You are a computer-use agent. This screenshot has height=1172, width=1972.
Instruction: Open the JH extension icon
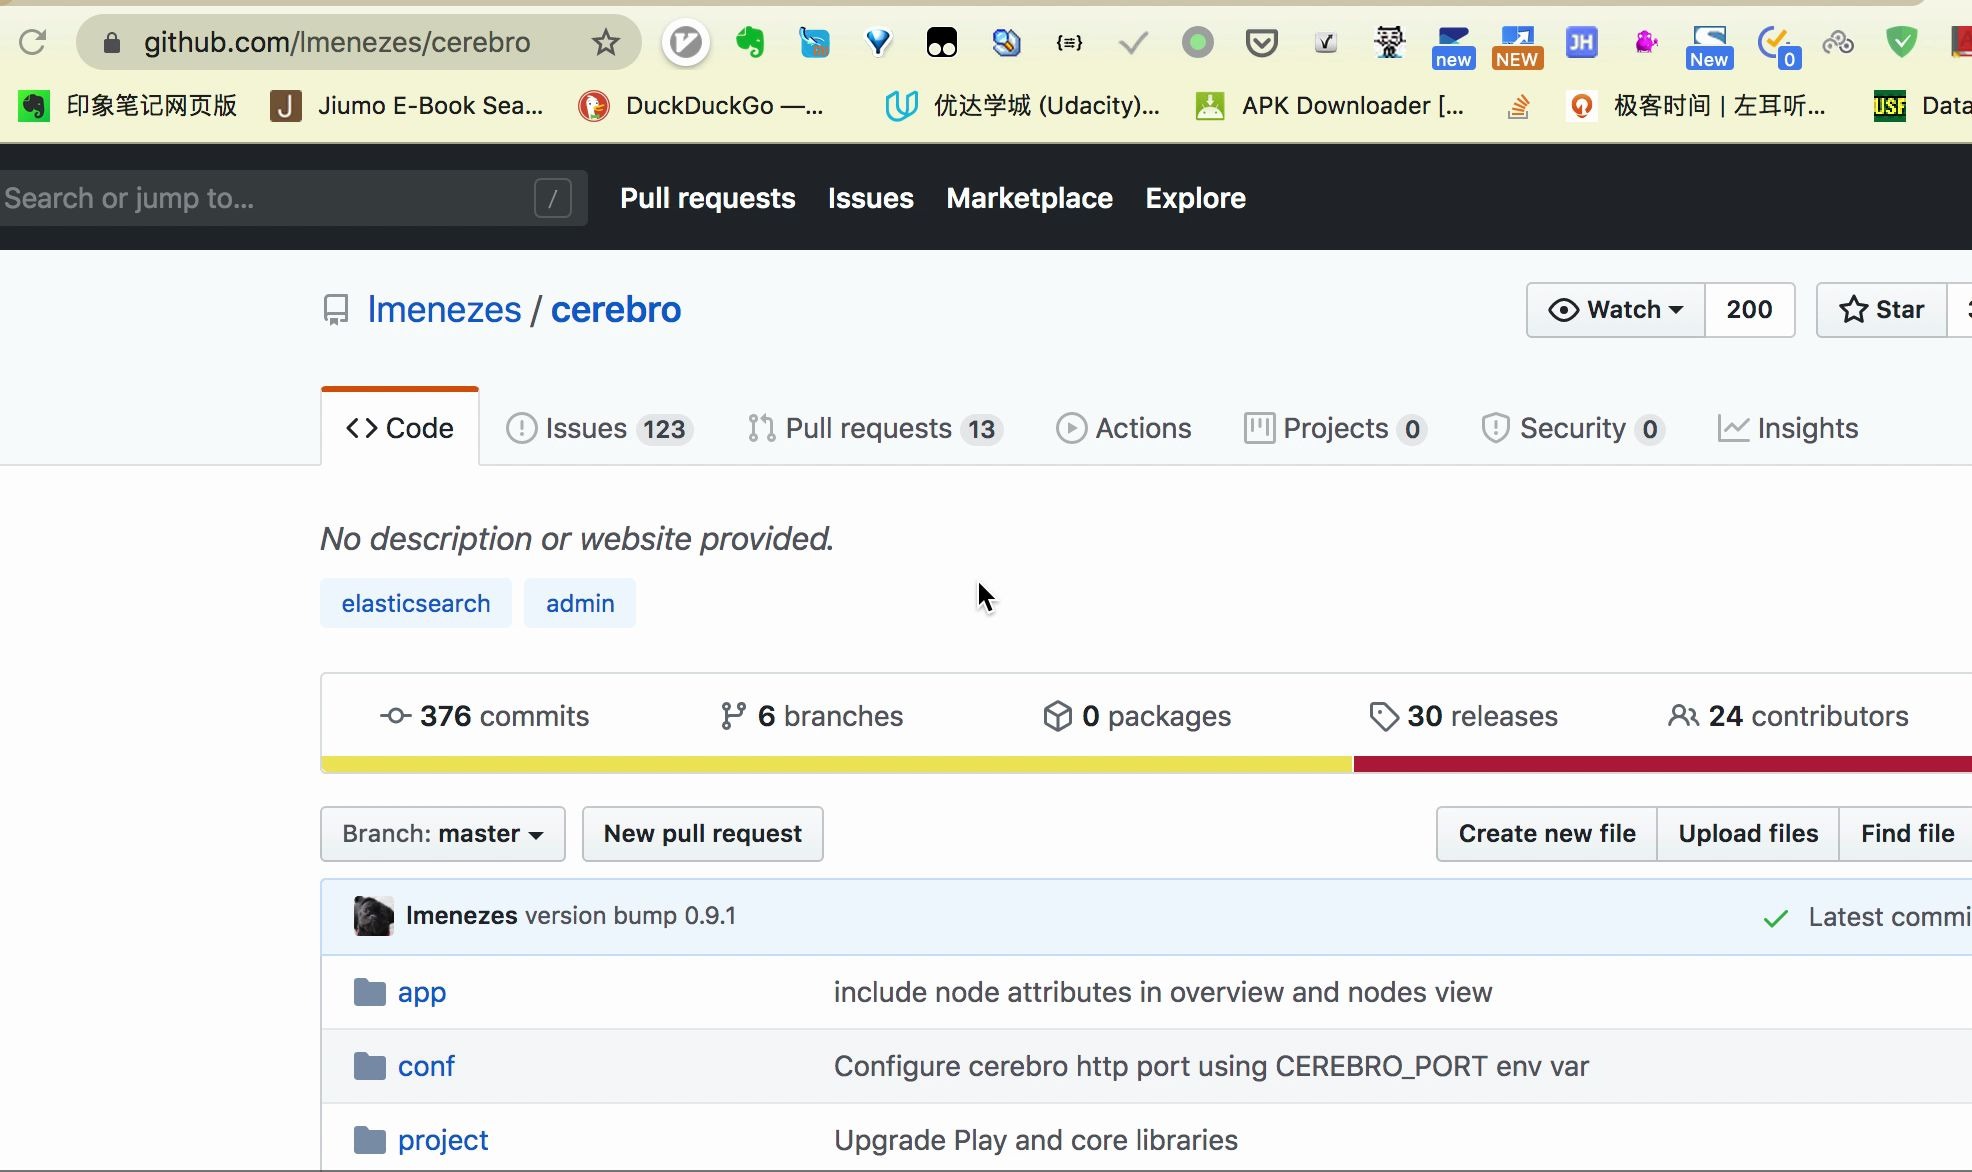(1581, 42)
